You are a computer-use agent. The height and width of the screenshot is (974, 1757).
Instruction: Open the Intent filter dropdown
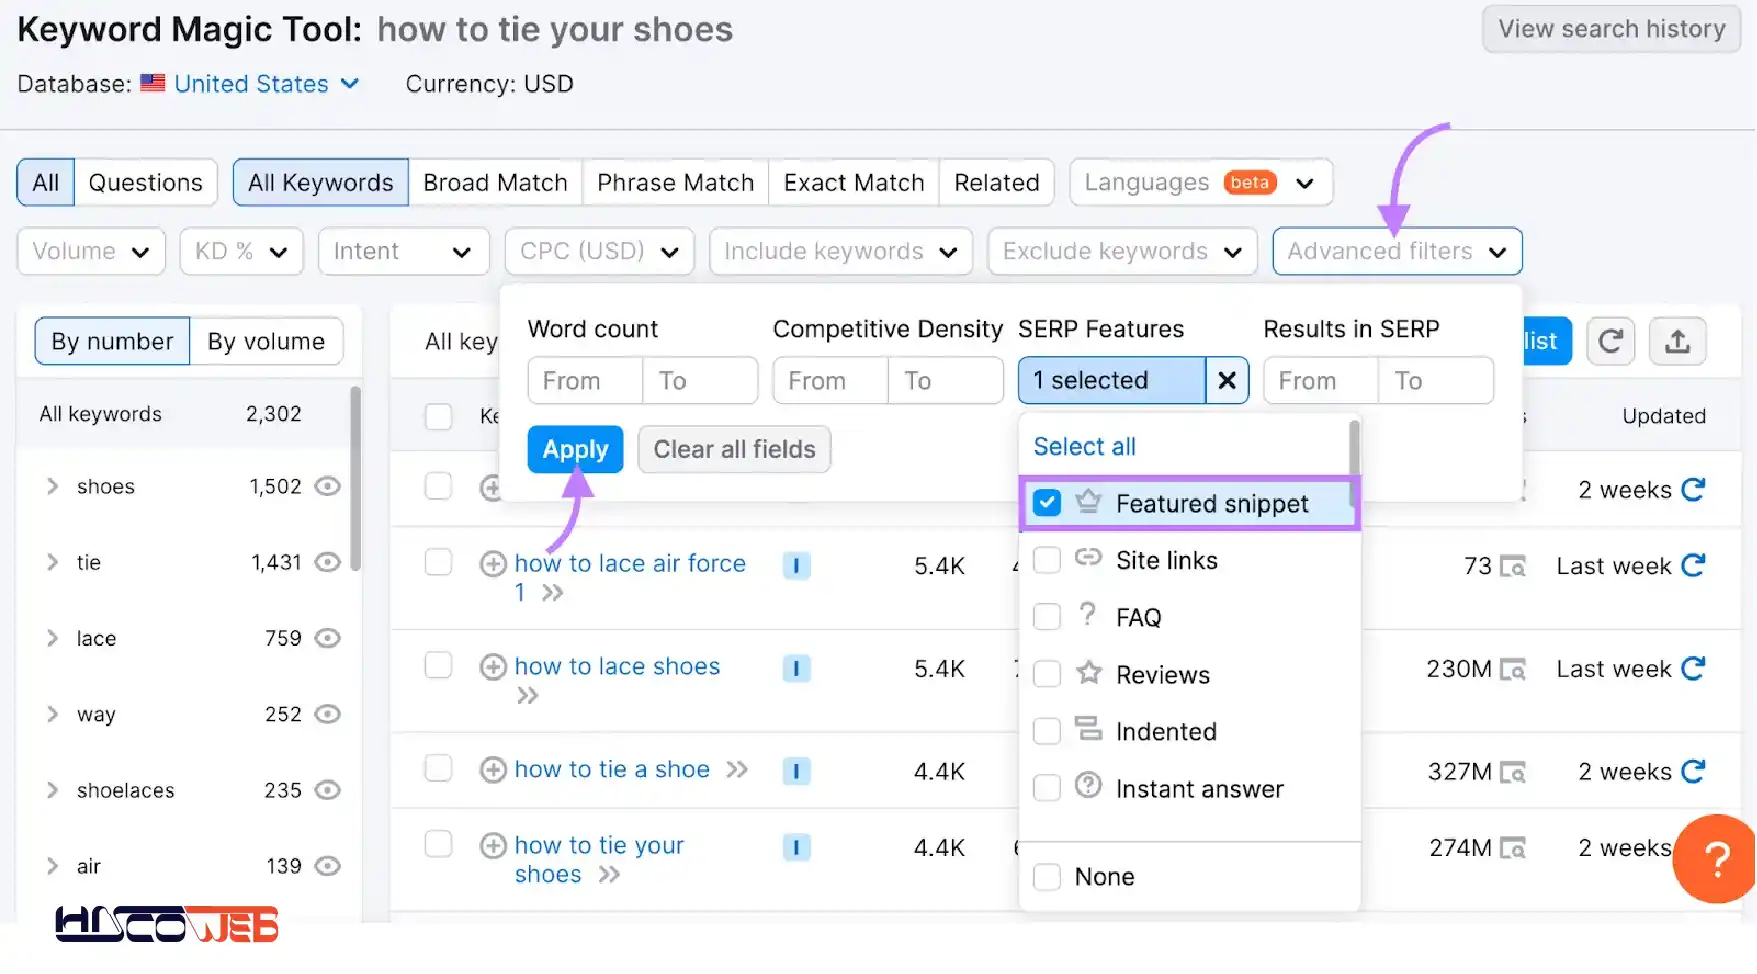click(403, 251)
